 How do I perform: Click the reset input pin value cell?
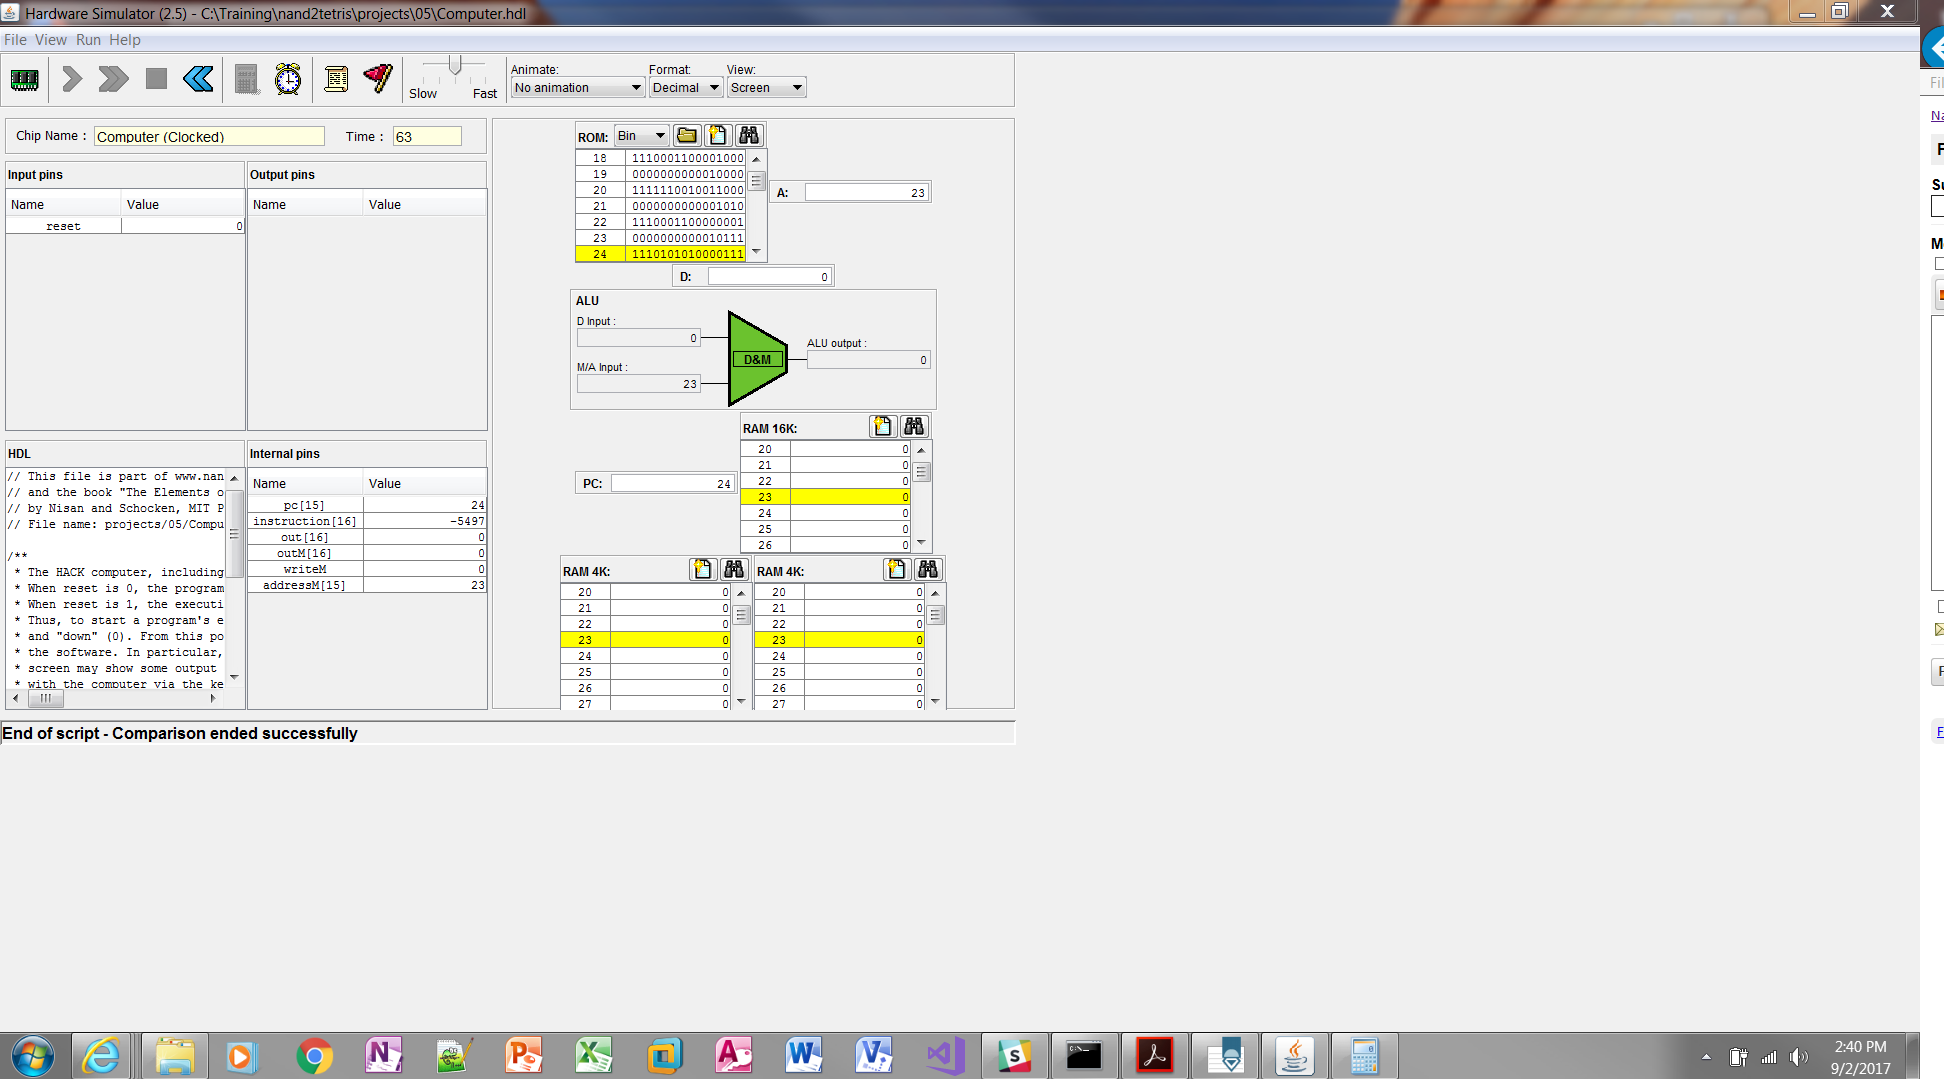183,226
